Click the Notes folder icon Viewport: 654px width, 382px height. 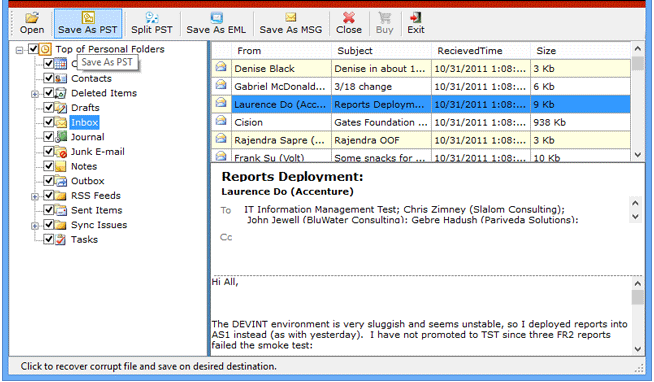[60, 166]
